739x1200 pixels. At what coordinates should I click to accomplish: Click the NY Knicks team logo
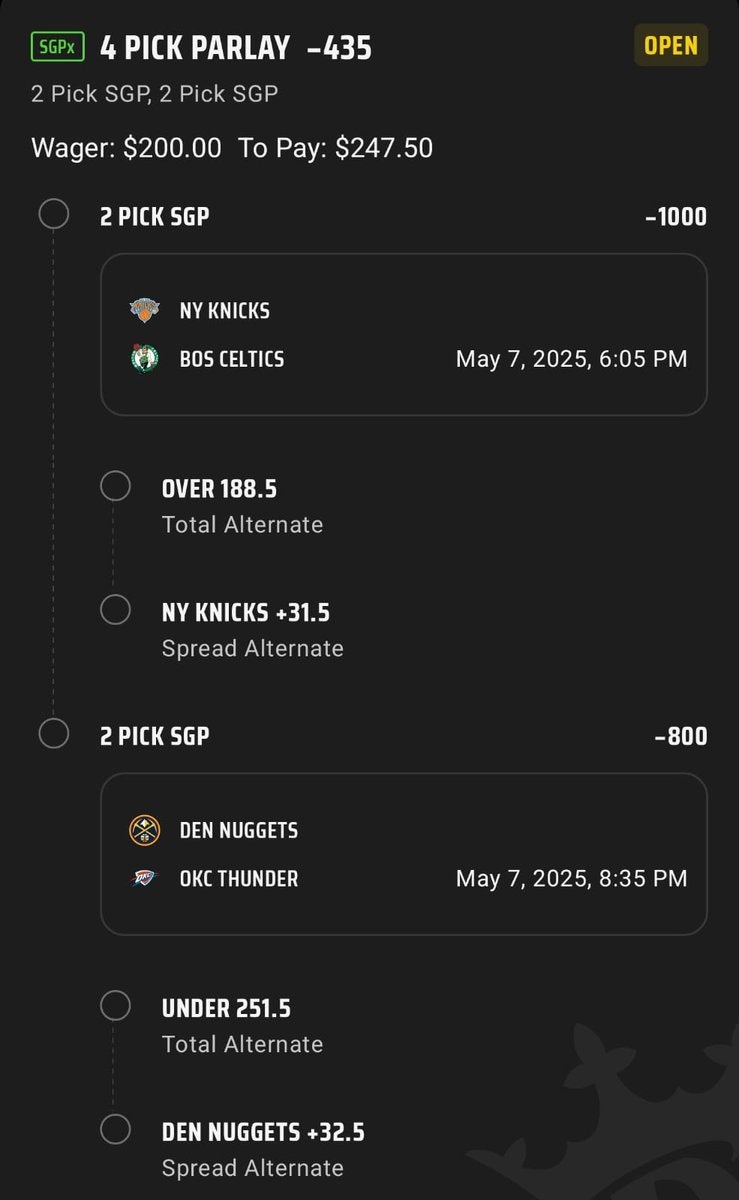click(x=145, y=310)
